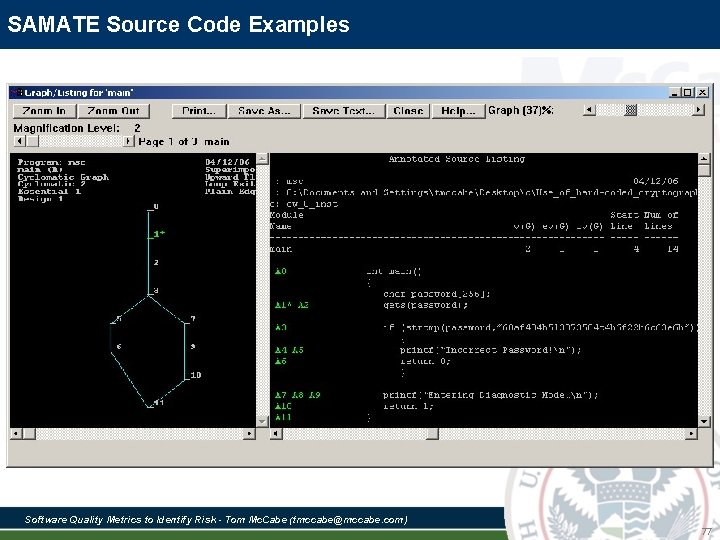Screen dimensions: 720x540
Task: Select graph node 11
Action: (158, 402)
